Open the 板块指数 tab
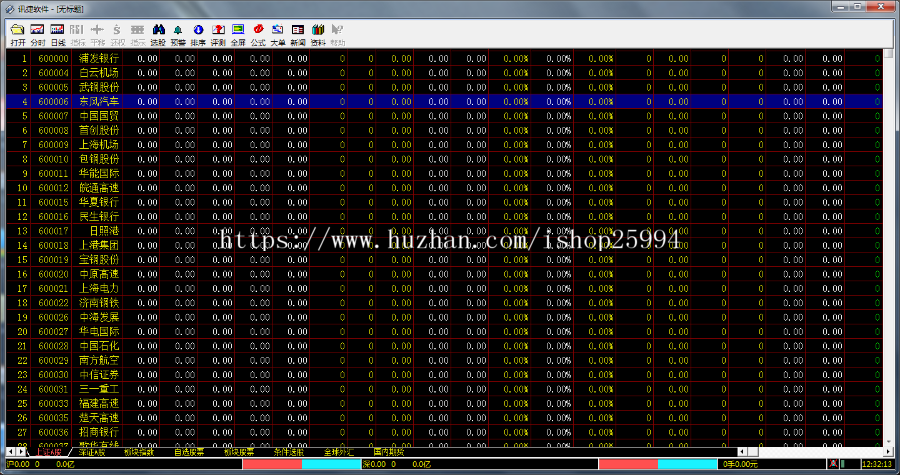The width and height of the screenshot is (900, 475). [139, 452]
